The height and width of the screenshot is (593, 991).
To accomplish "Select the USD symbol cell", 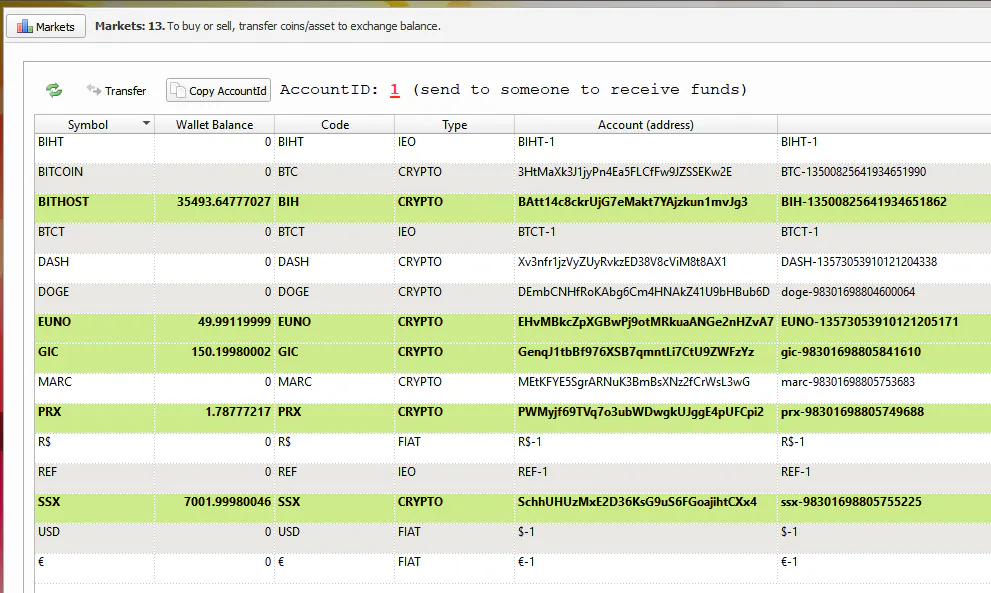I will coord(94,538).
